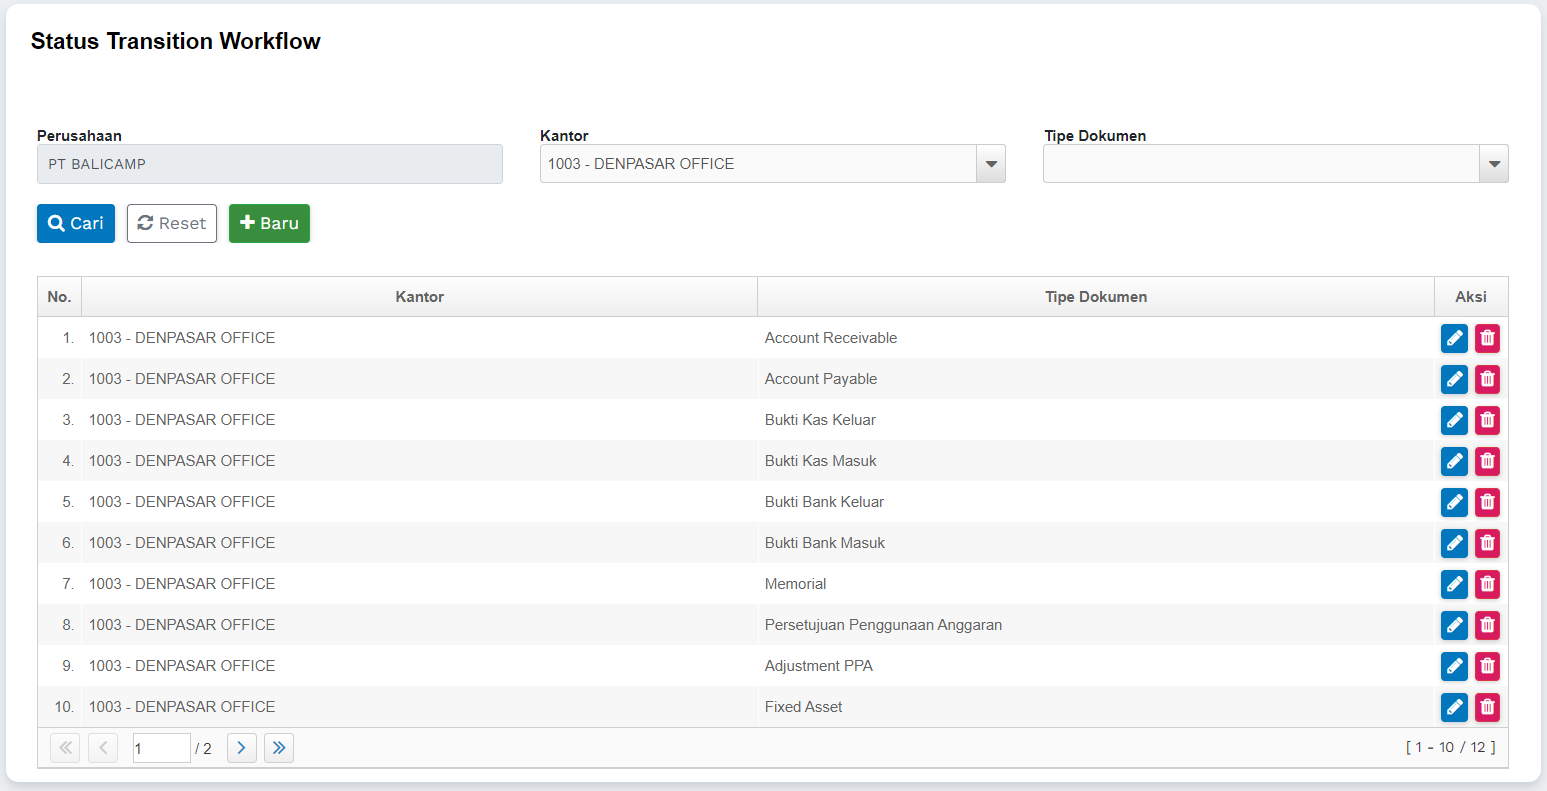
Task: Edit Persetujuan Penggunaan Anggaran entry
Action: coord(1454,626)
